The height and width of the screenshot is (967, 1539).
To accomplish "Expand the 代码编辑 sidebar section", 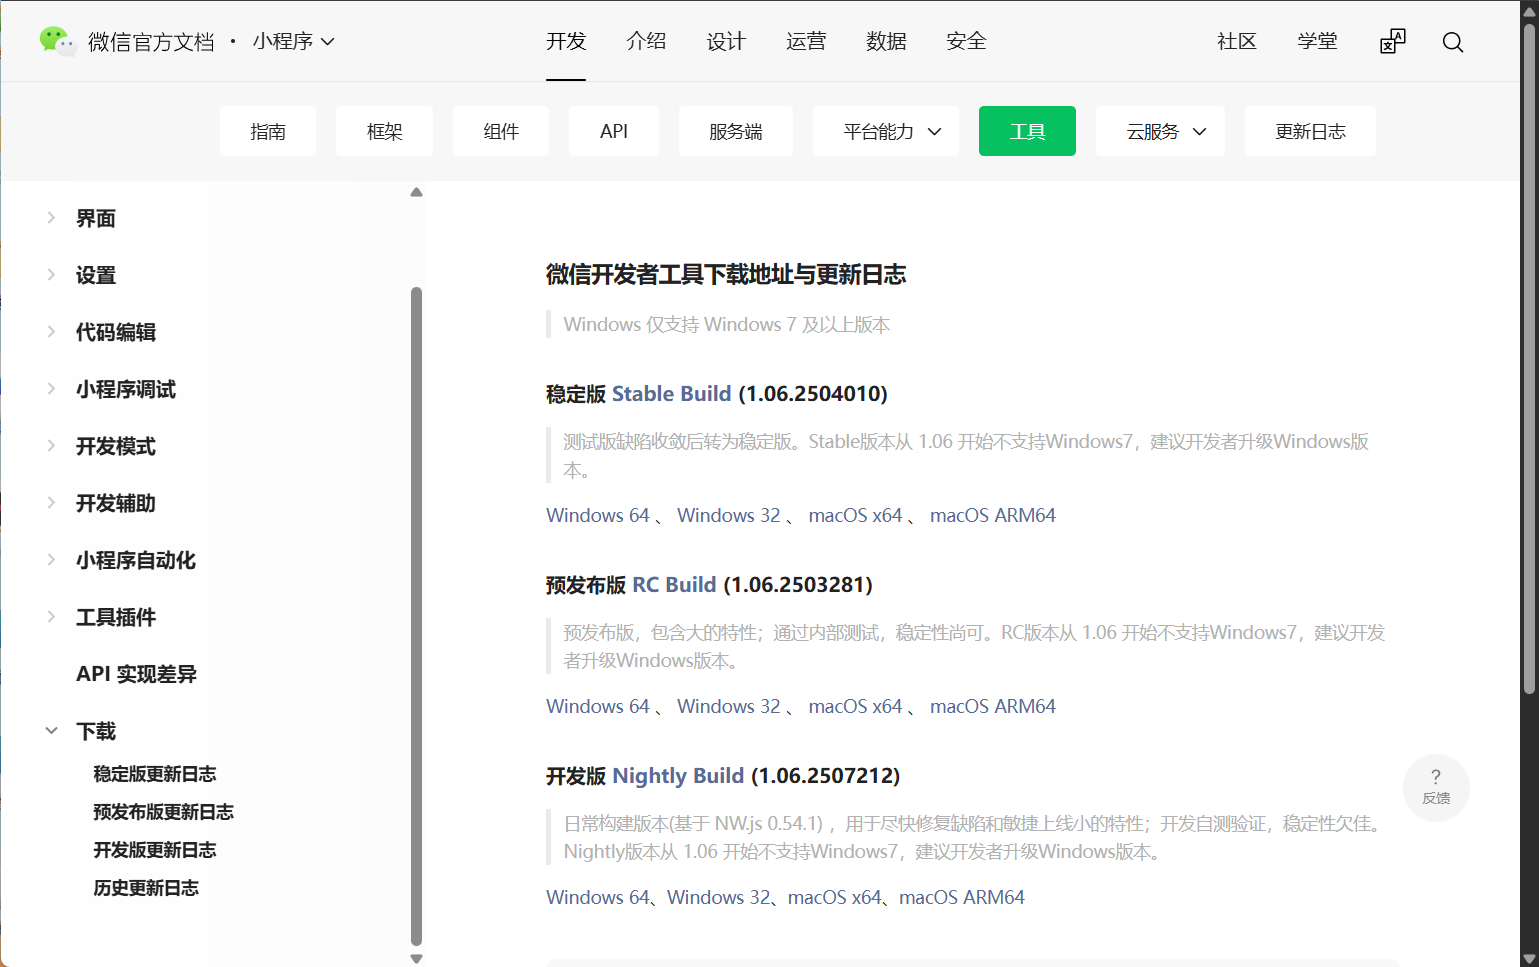I will tap(51, 331).
